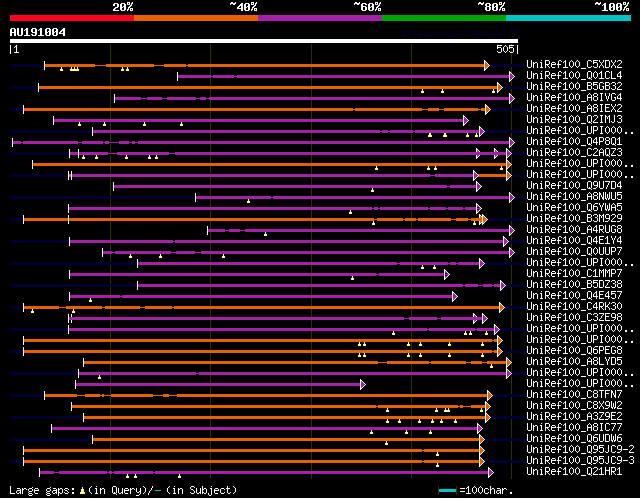Click the purple alignment bar of UniRef100_Q01CL4
This screenshot has width=640, height=498.
(x=345, y=76)
